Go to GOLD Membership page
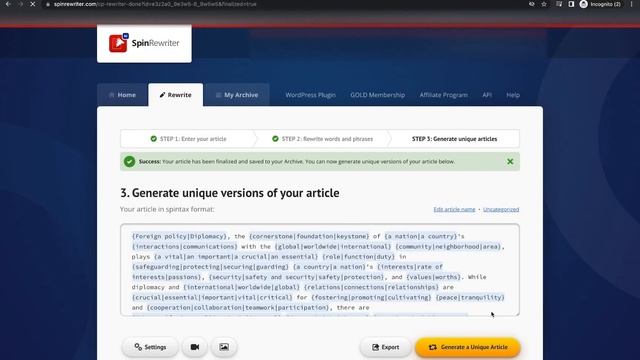Viewport: 640px width, 360px height. coord(378,95)
